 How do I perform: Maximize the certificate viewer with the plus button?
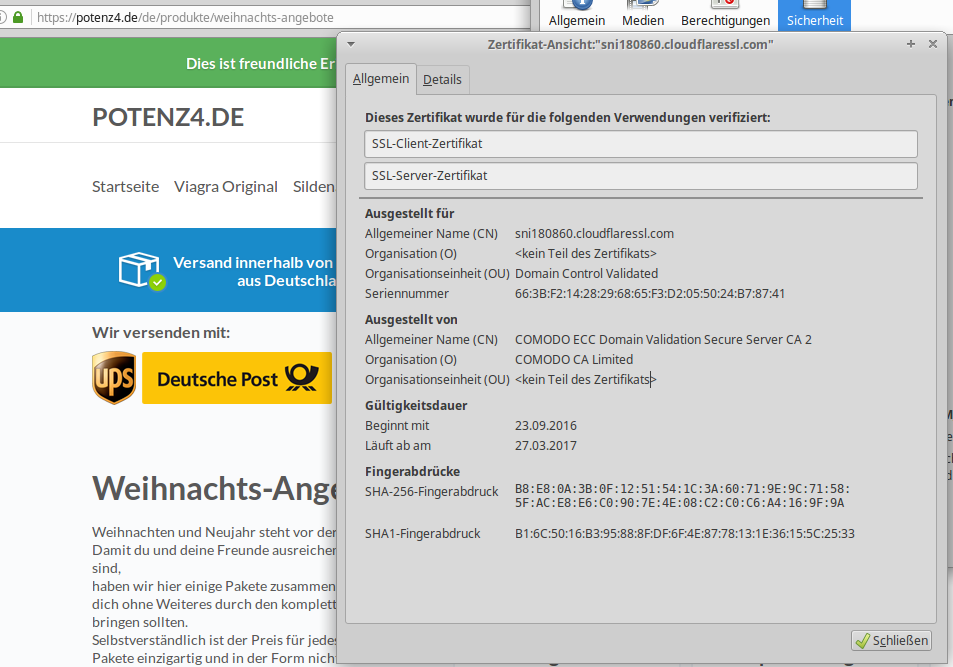910,44
